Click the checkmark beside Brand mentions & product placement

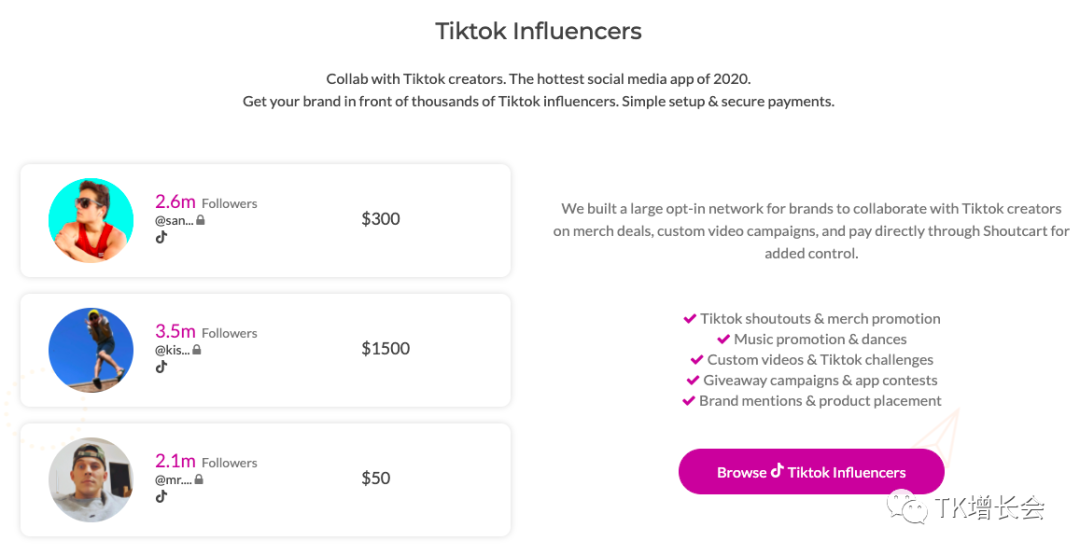688,401
